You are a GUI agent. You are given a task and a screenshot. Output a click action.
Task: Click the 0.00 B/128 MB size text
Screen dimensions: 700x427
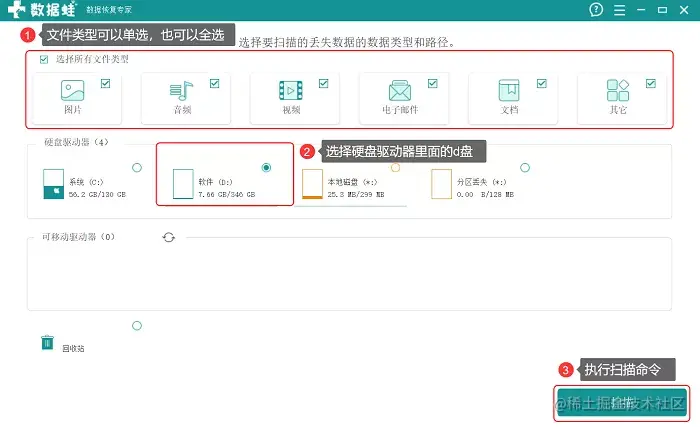click(485, 195)
